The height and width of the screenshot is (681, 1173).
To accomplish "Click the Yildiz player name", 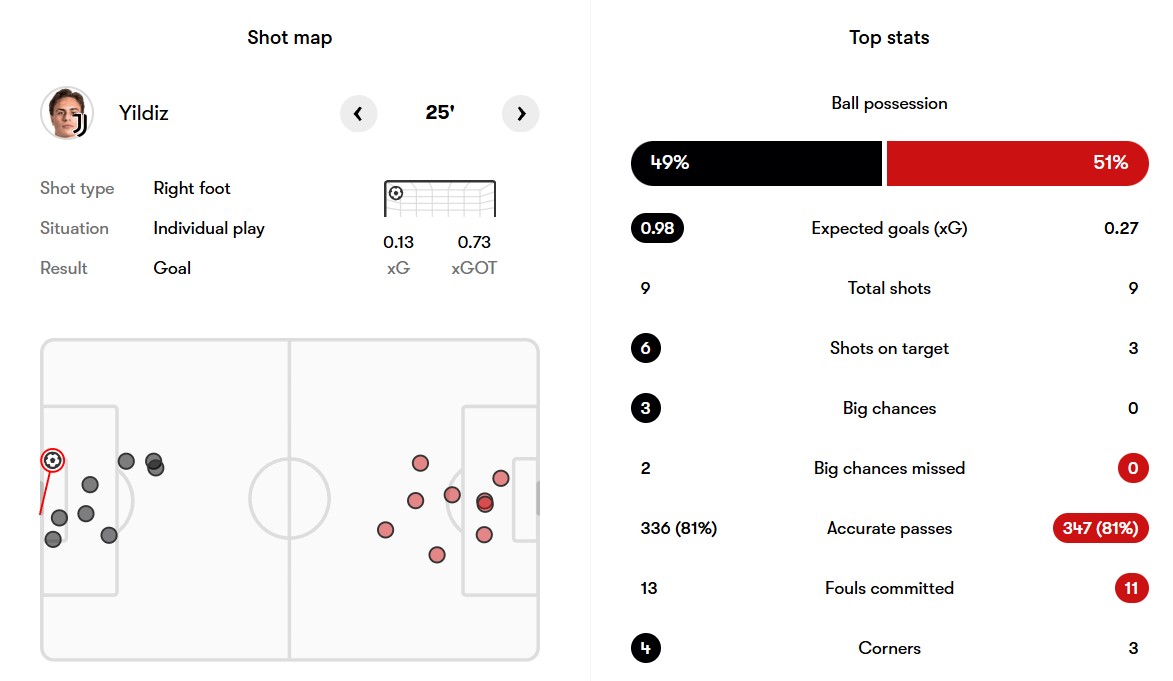I will (144, 113).
